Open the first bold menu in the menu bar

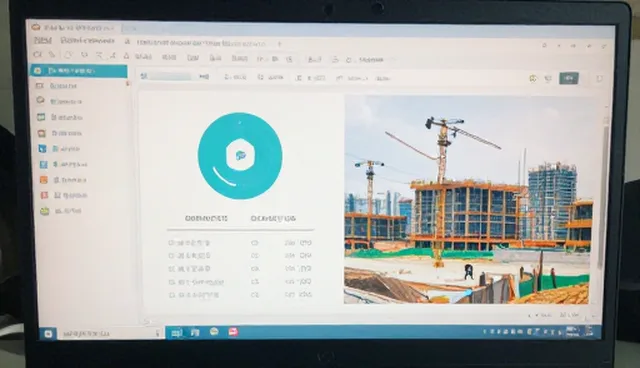pyautogui.click(x=43, y=40)
